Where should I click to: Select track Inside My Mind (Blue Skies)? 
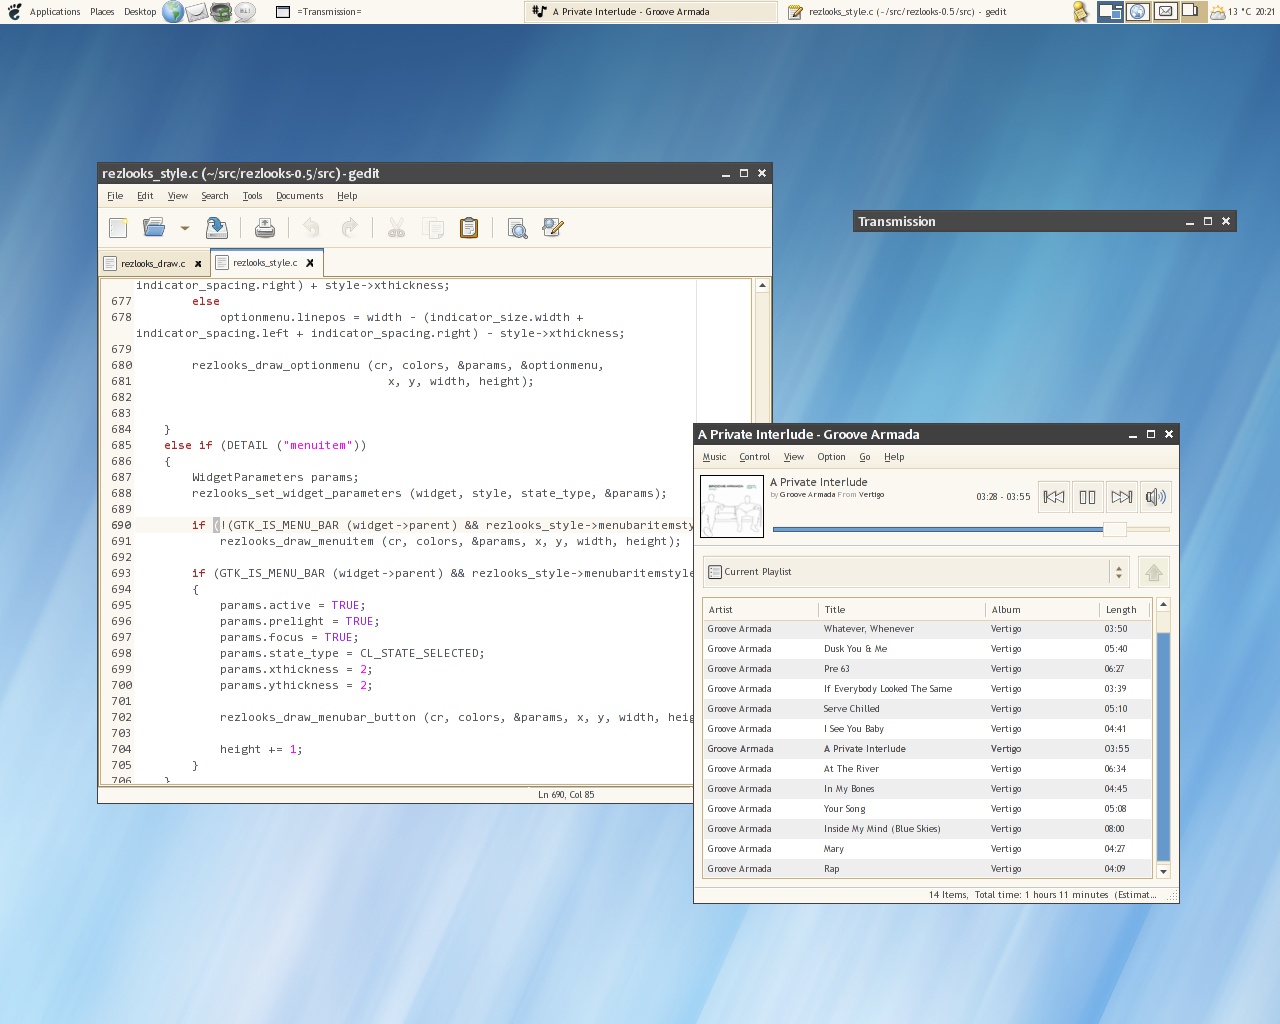pos(927,829)
